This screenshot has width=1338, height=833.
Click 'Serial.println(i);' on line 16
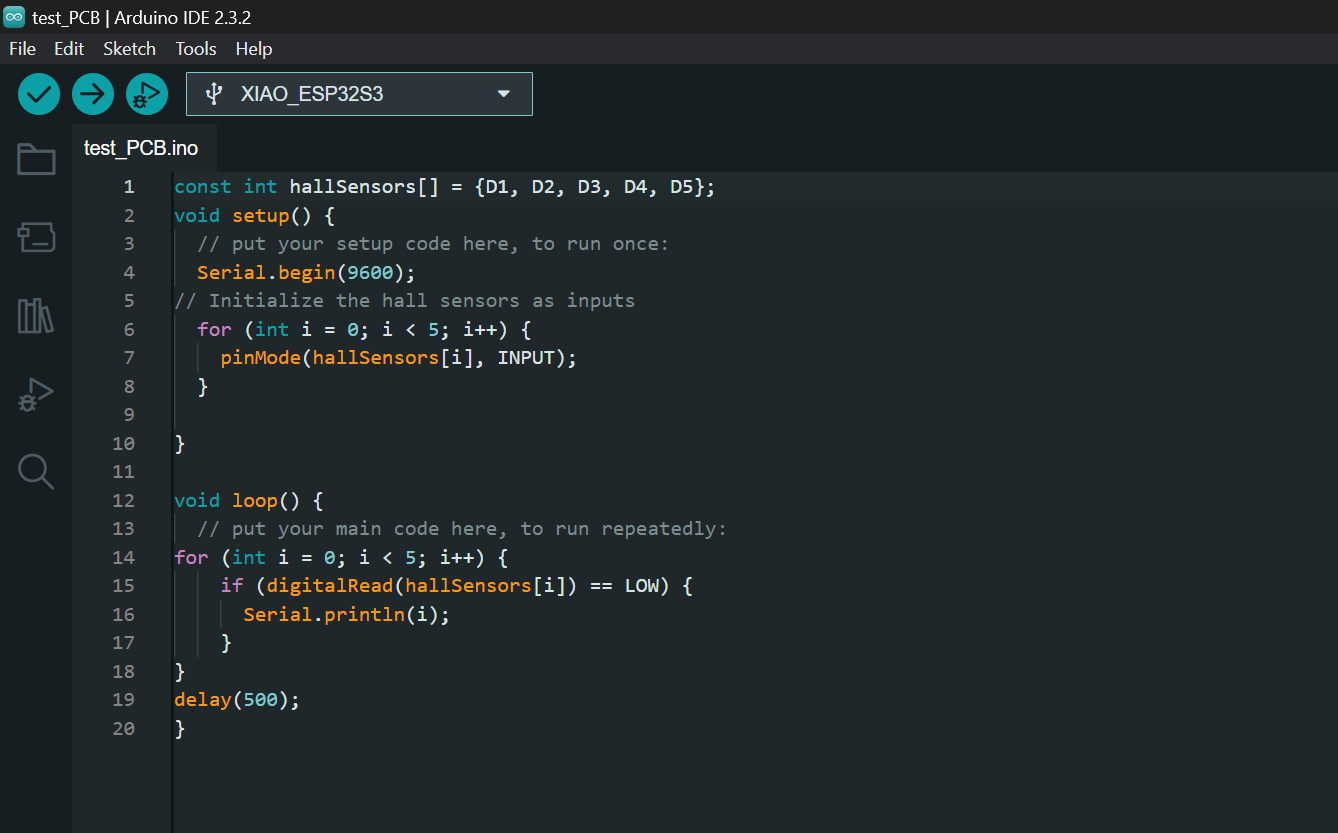(347, 615)
